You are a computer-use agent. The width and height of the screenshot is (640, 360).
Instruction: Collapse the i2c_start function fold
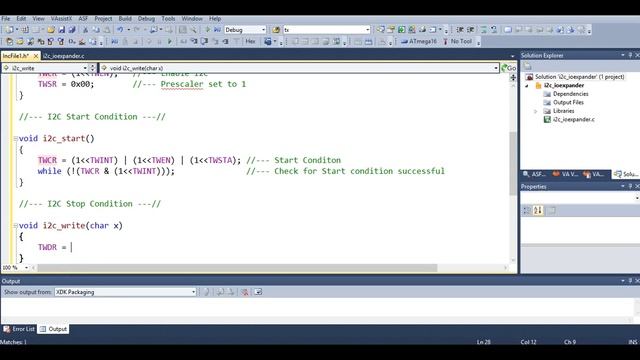click(x=16, y=139)
